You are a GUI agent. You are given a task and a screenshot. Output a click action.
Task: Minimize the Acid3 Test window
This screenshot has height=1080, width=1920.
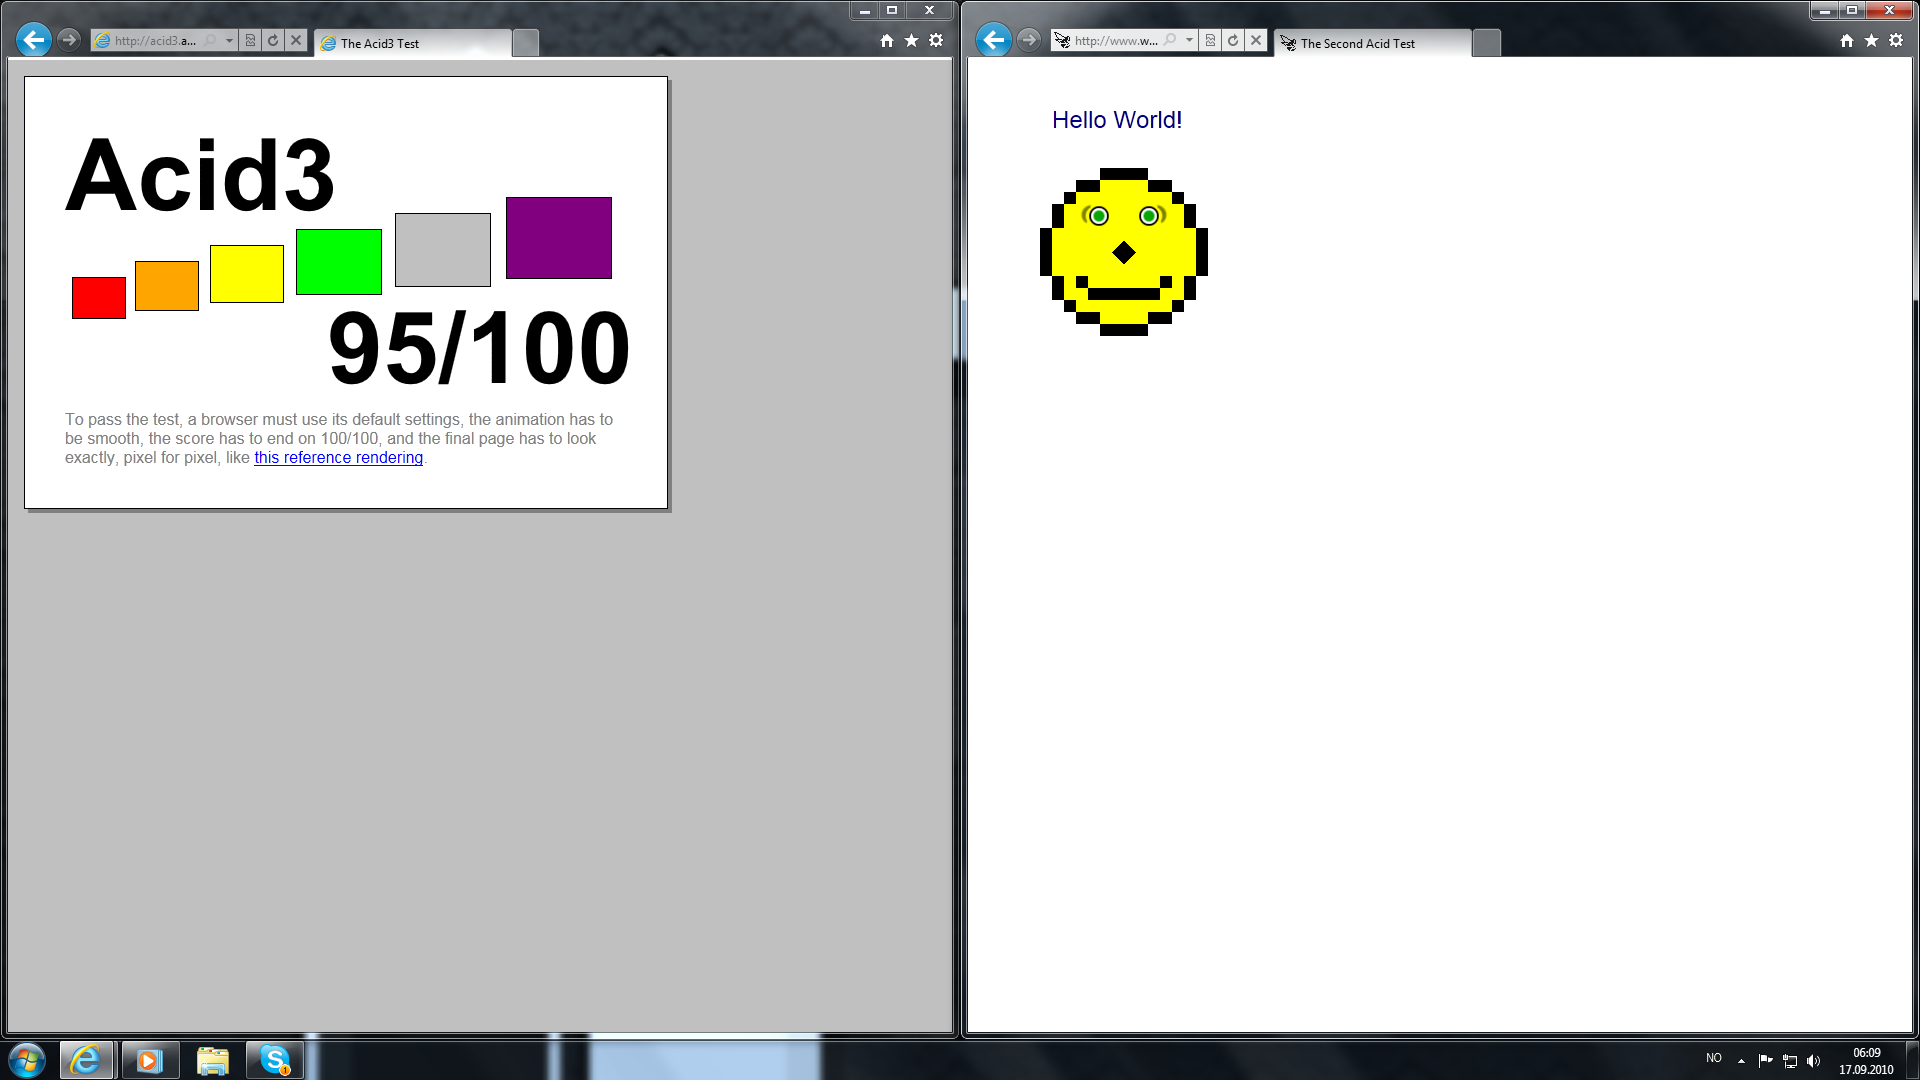pyautogui.click(x=865, y=10)
